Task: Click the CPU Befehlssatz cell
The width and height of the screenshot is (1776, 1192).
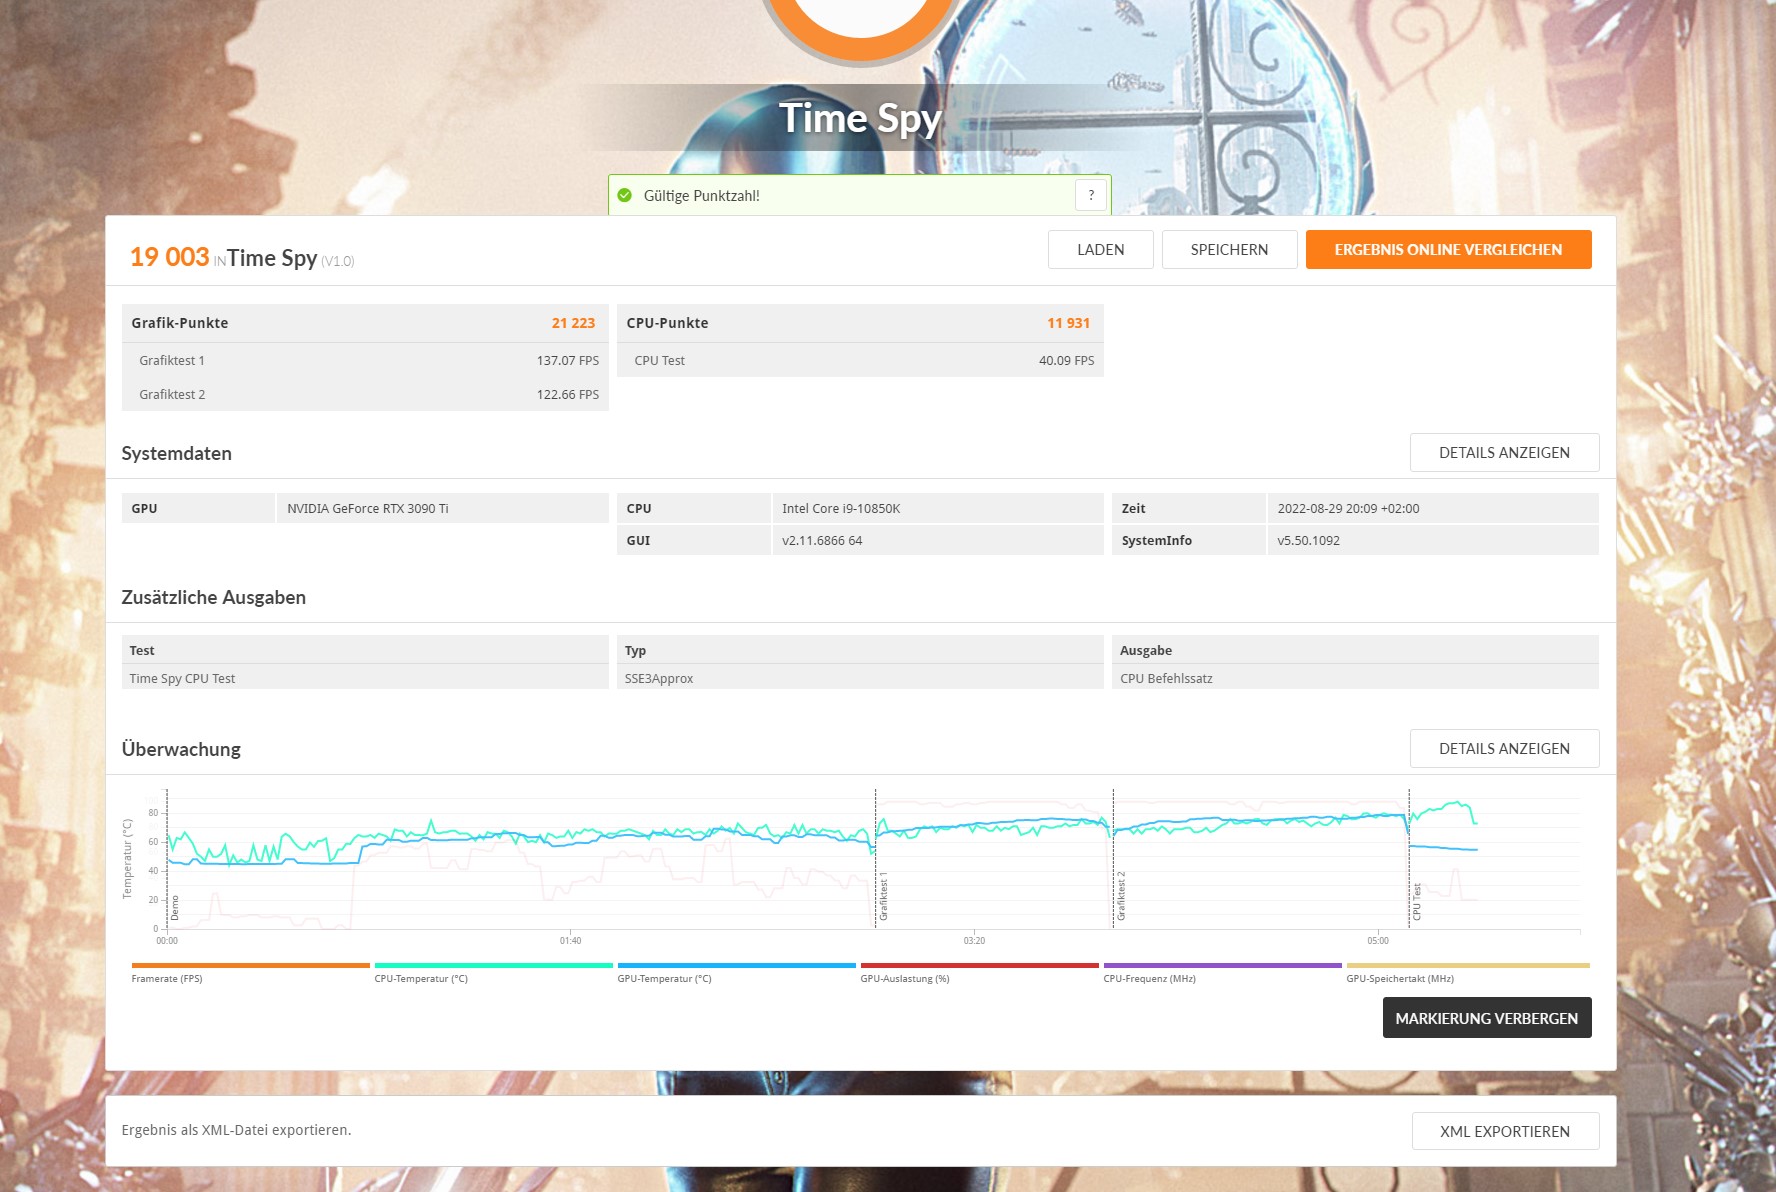Action: tap(1355, 678)
